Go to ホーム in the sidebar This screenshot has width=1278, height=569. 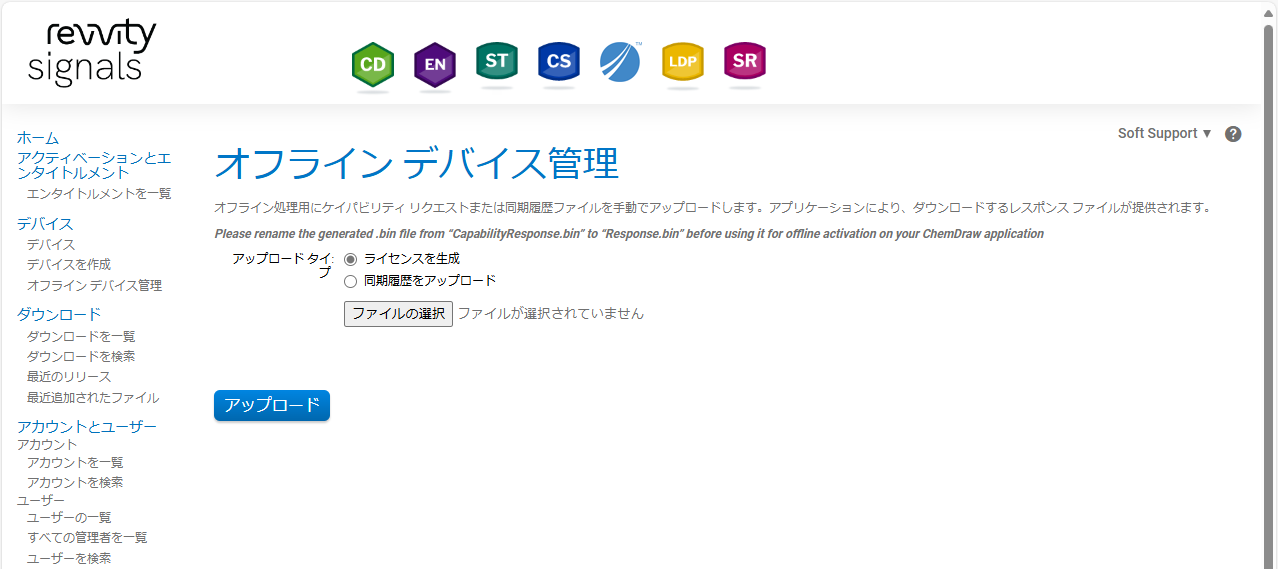pos(38,138)
